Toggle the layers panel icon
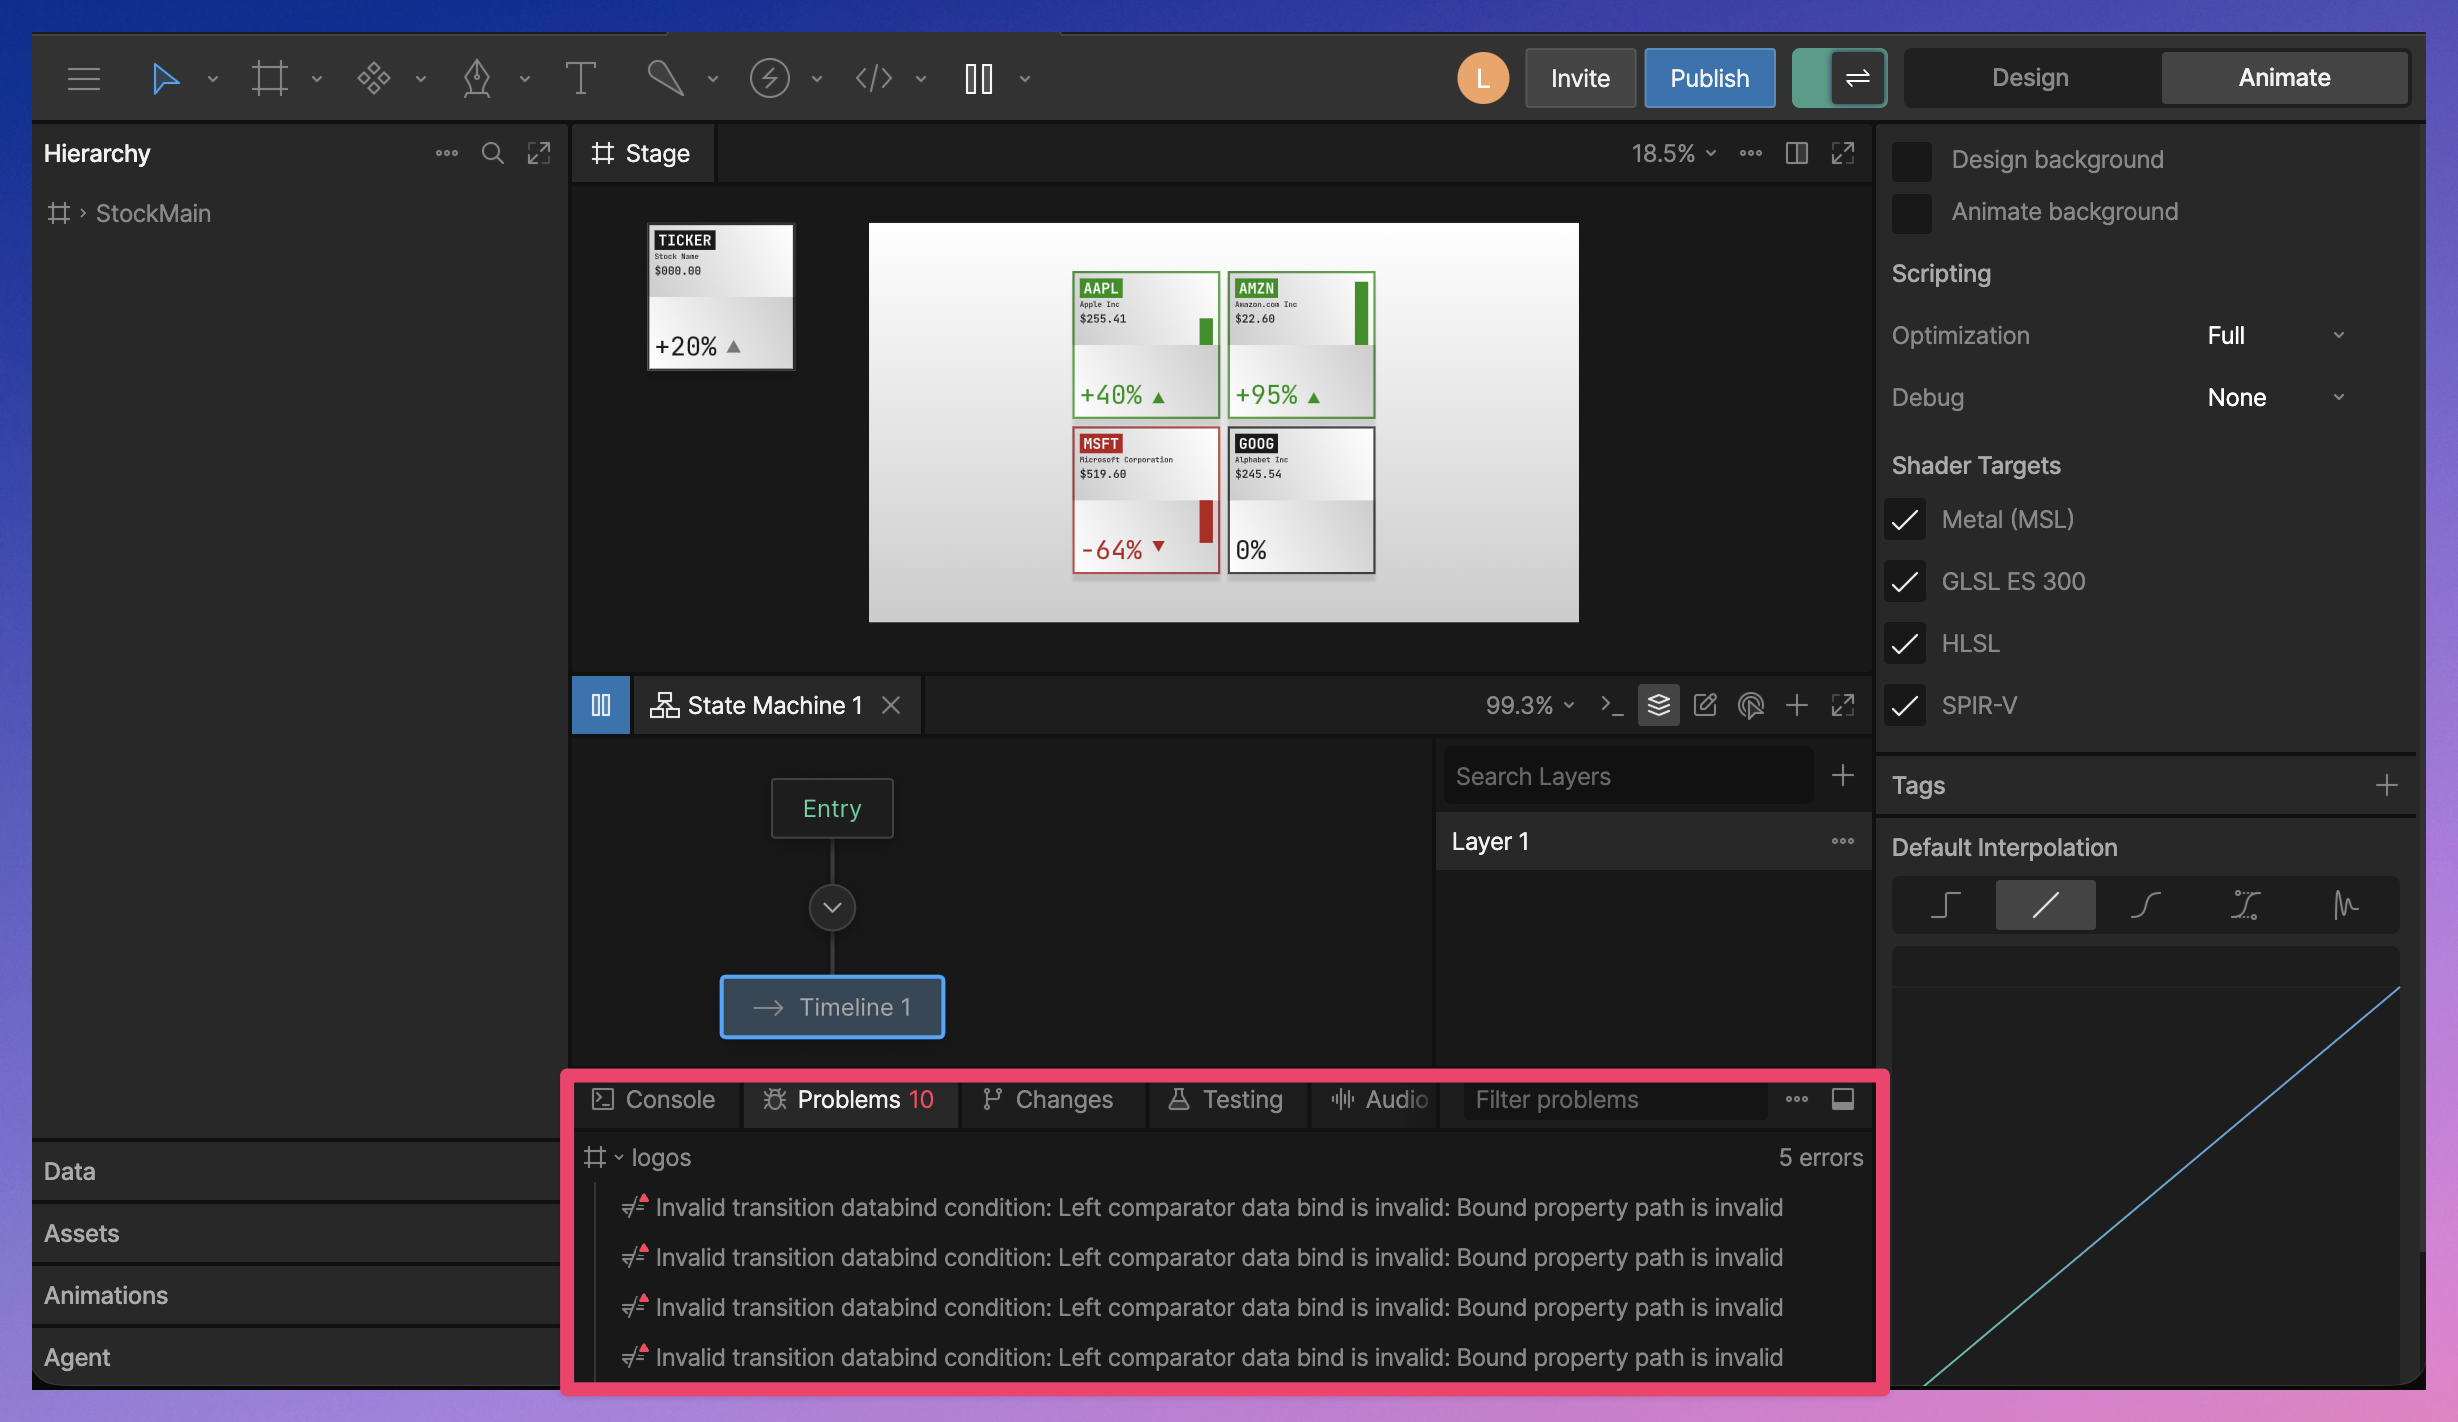This screenshot has height=1422, width=2458. pyautogui.click(x=1658, y=705)
